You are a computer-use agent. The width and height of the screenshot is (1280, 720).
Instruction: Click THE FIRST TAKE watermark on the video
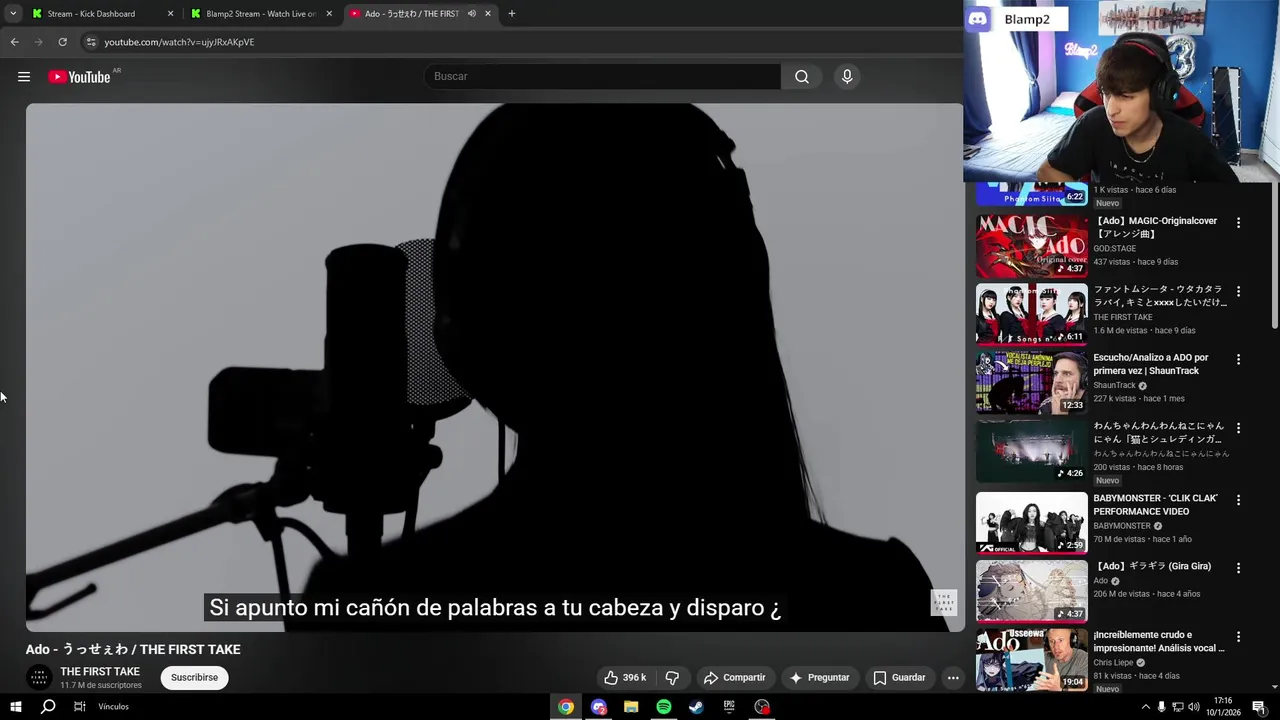tap(944, 602)
